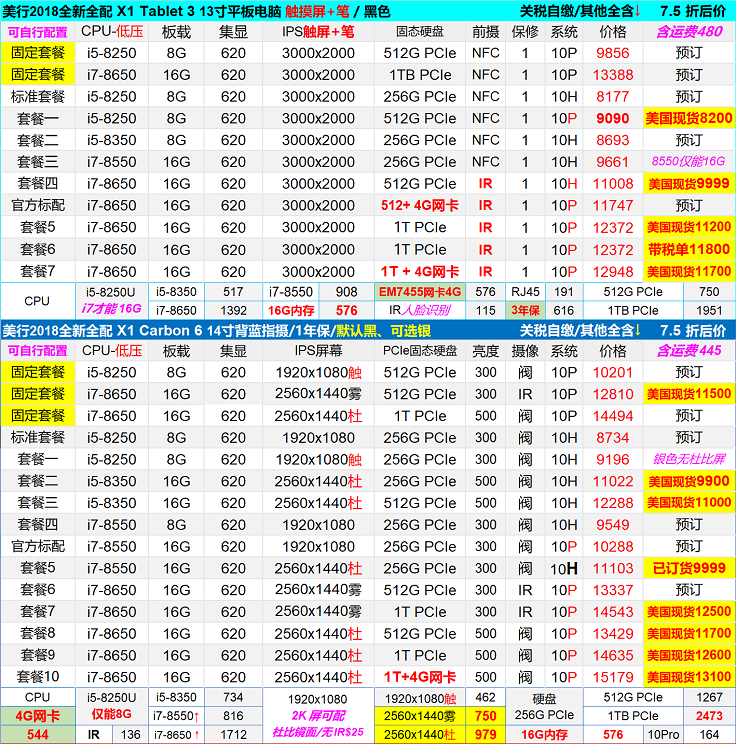Screen dimensions: 736x744
Task: Click the X1 Tablet 3 title bar
Action: [x=368, y=10]
